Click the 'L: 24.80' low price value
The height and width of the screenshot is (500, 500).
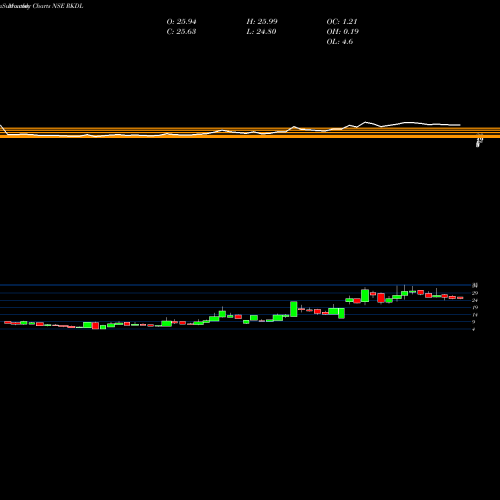click(x=261, y=32)
